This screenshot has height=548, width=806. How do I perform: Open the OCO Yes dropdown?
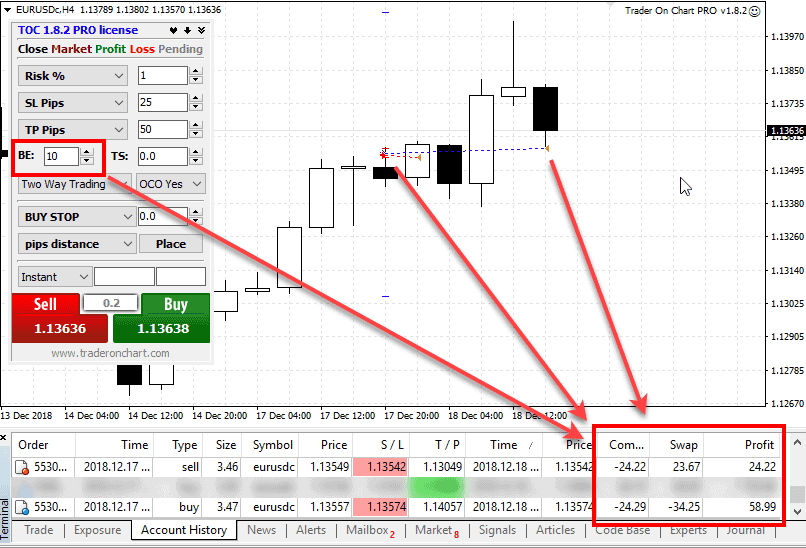(x=171, y=184)
